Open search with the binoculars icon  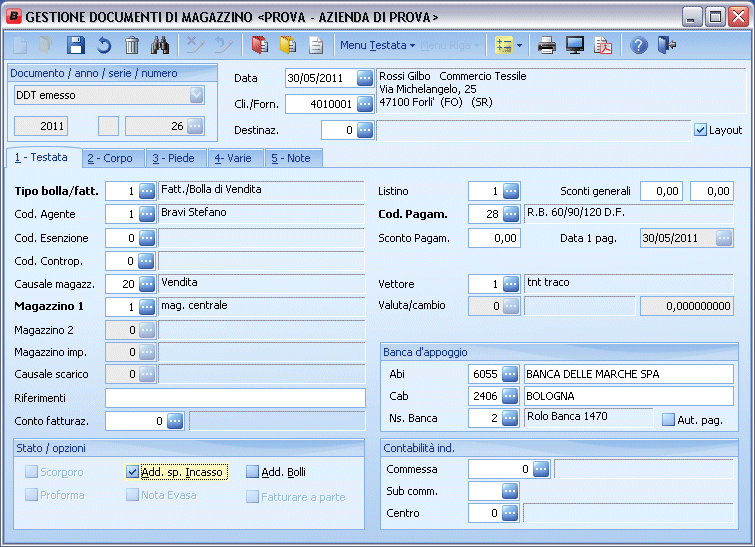click(x=160, y=45)
